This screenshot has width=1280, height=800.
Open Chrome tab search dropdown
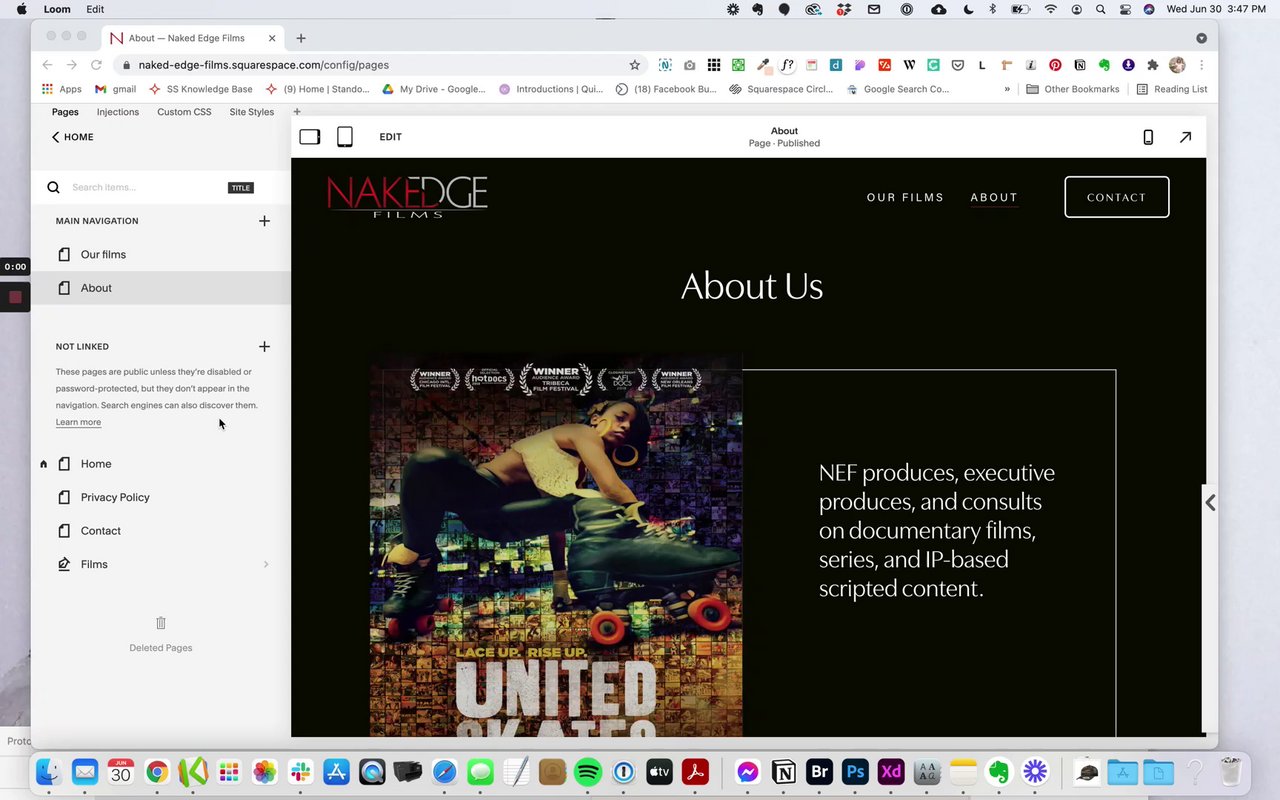pyautogui.click(x=1201, y=38)
